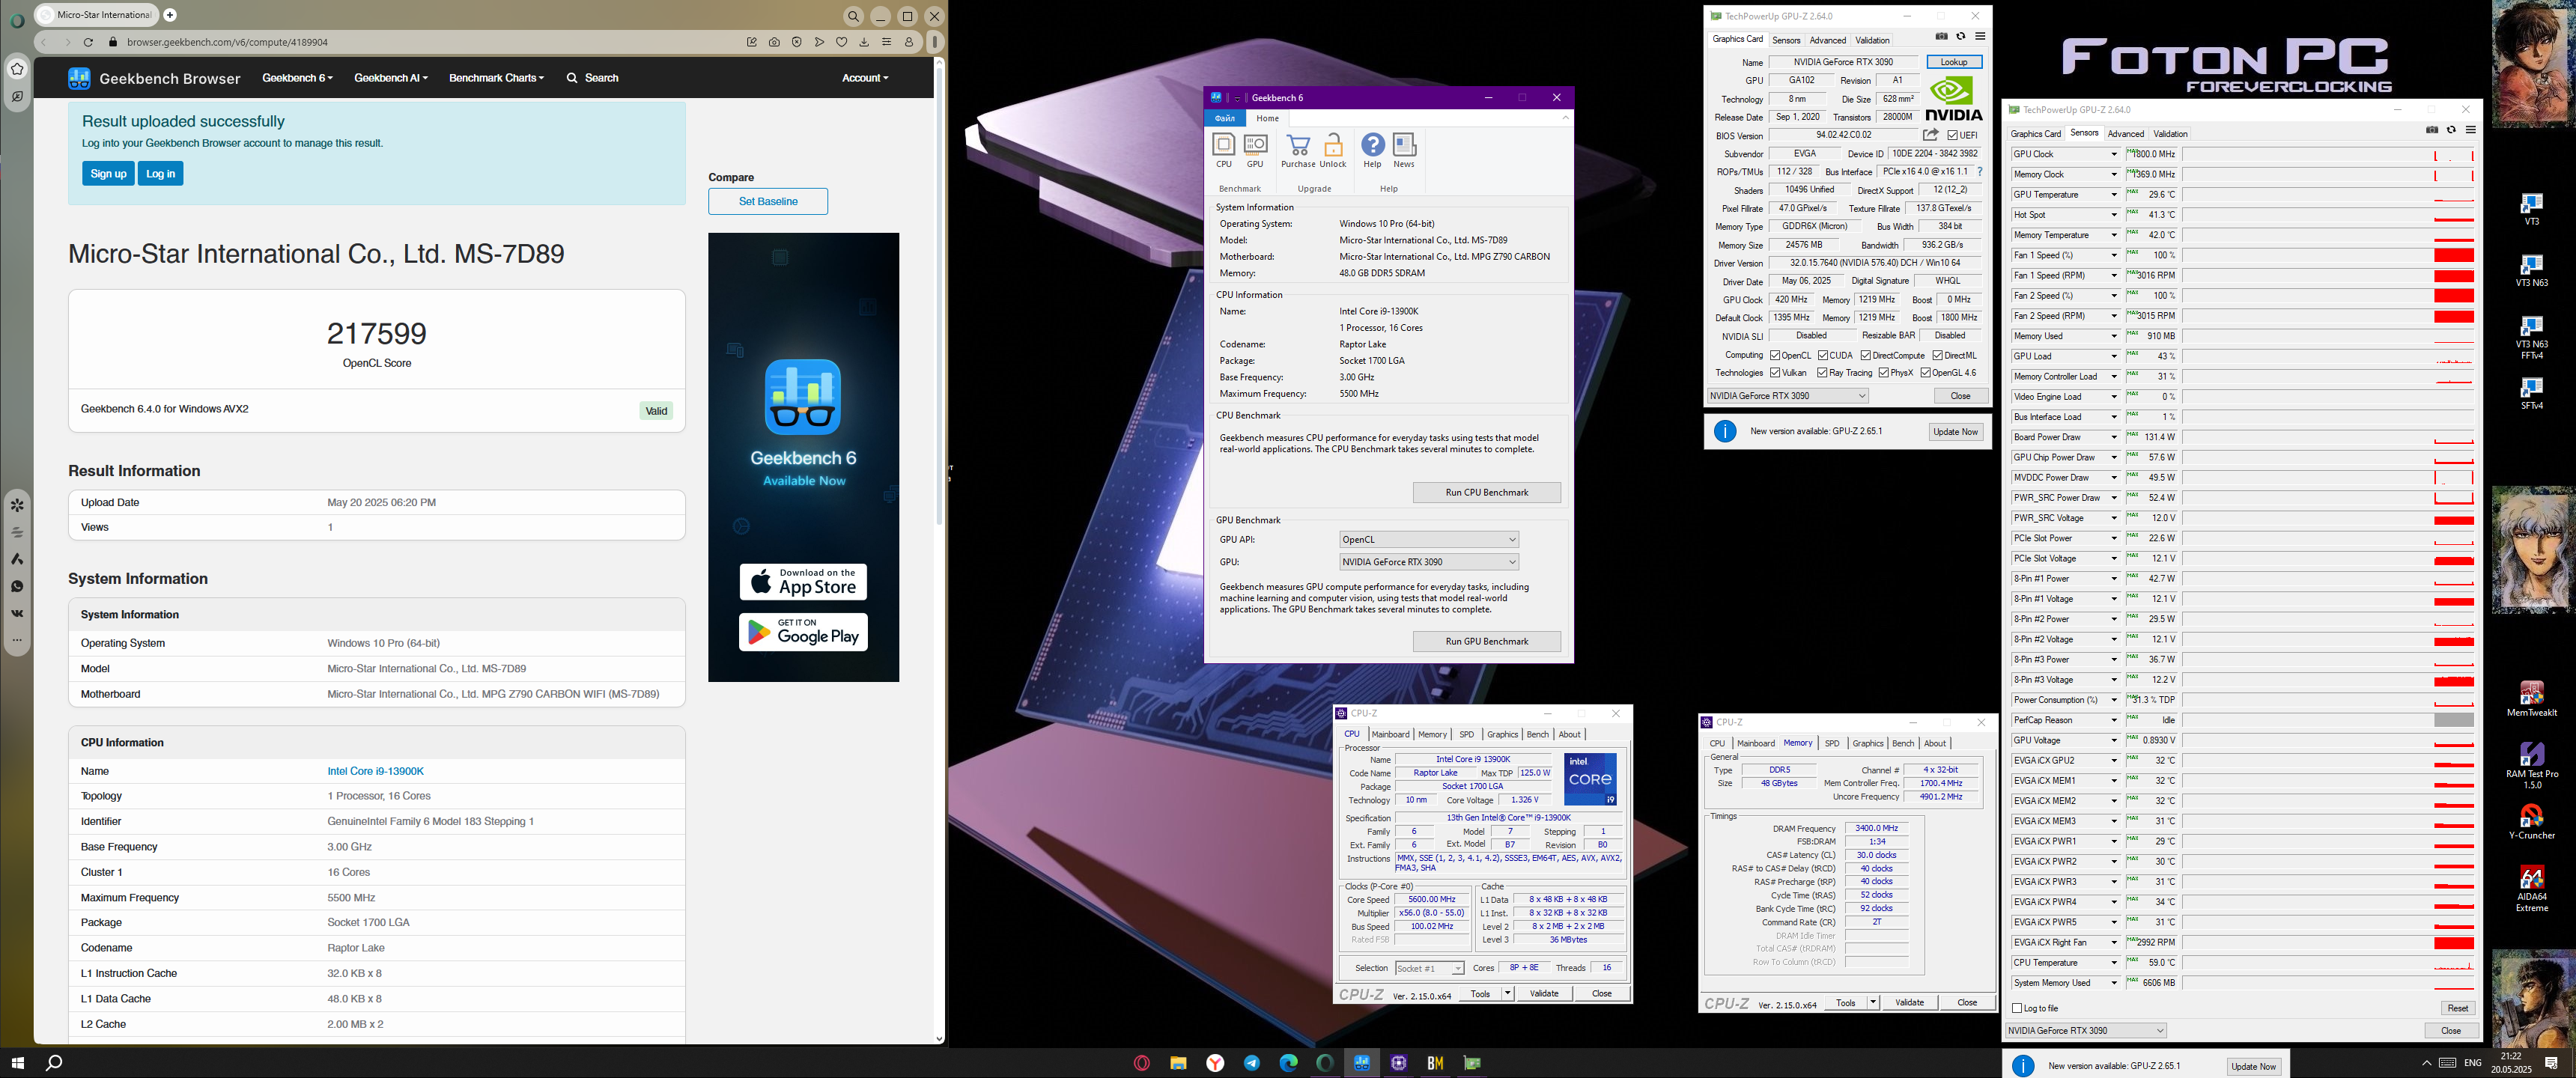This screenshot has width=2576, height=1078.
Task: Click Home ribbon tab in Geekbench 6
Action: coord(1267,118)
